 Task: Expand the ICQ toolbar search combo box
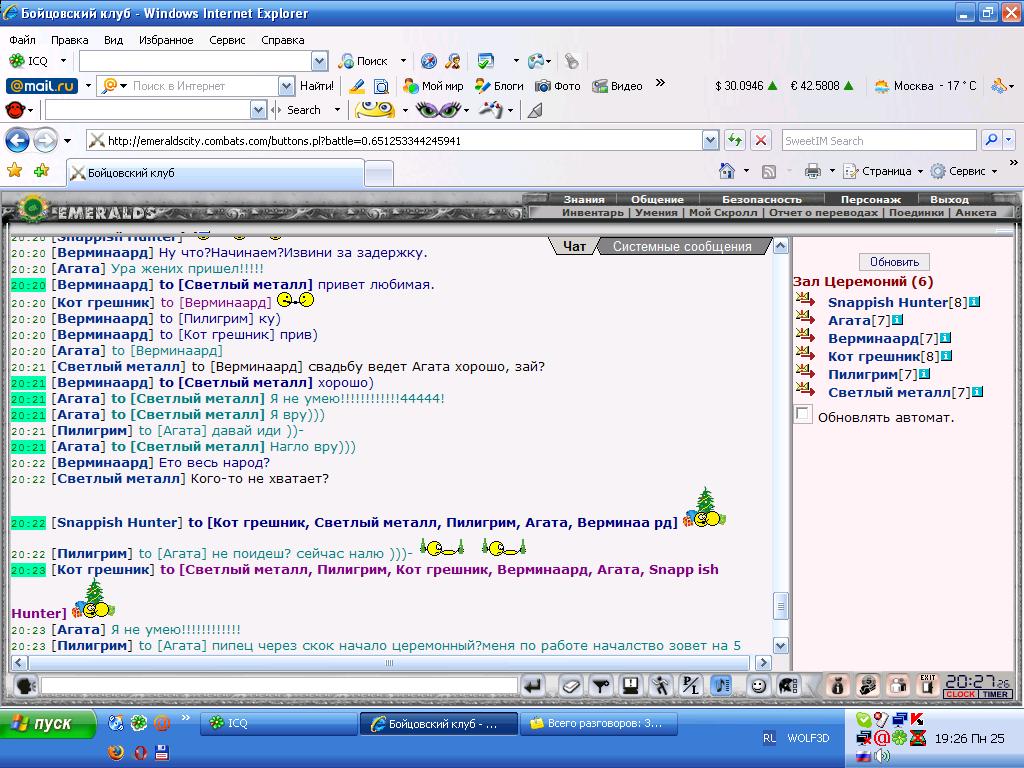[x=319, y=61]
